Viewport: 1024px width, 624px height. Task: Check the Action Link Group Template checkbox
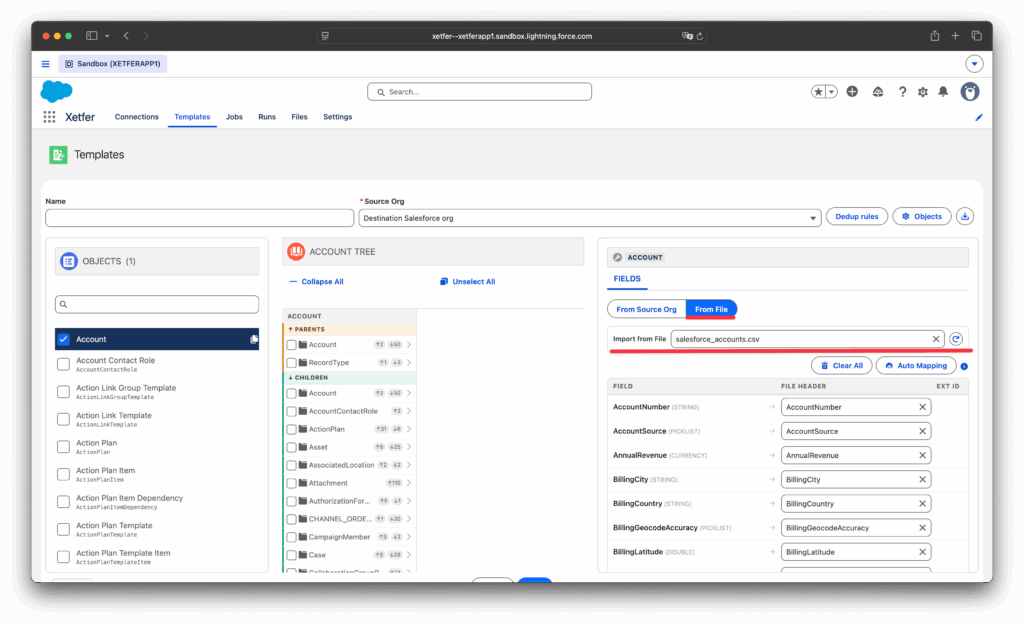[x=63, y=392]
